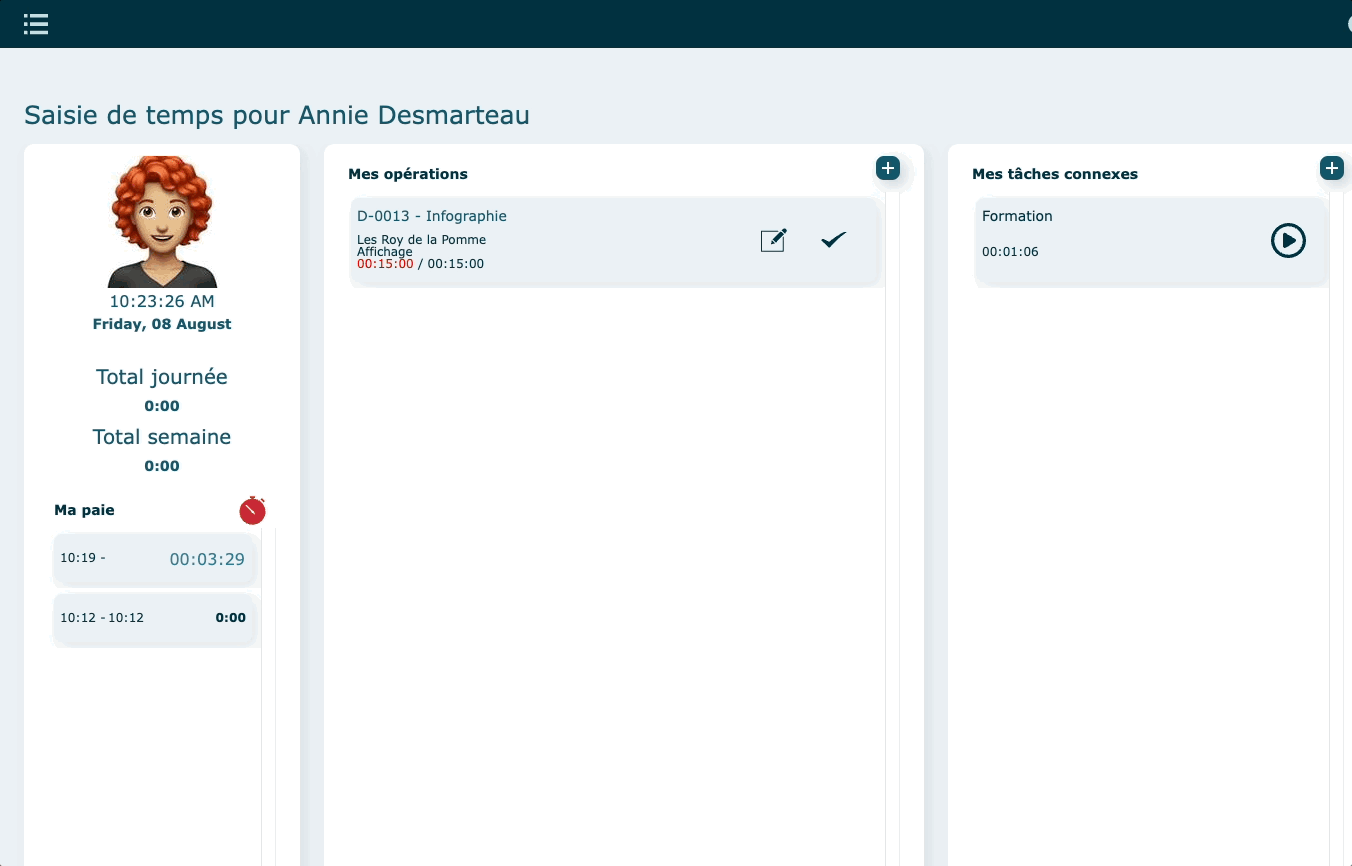Select the Formation task card title
Screen dimensions: 1352x866
1017,216
